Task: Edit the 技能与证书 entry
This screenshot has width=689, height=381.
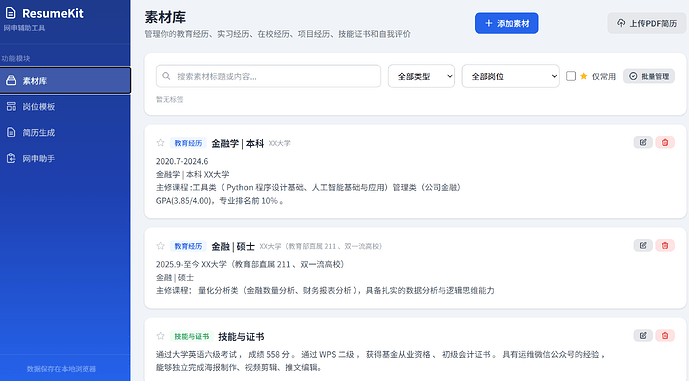Action: point(643,336)
